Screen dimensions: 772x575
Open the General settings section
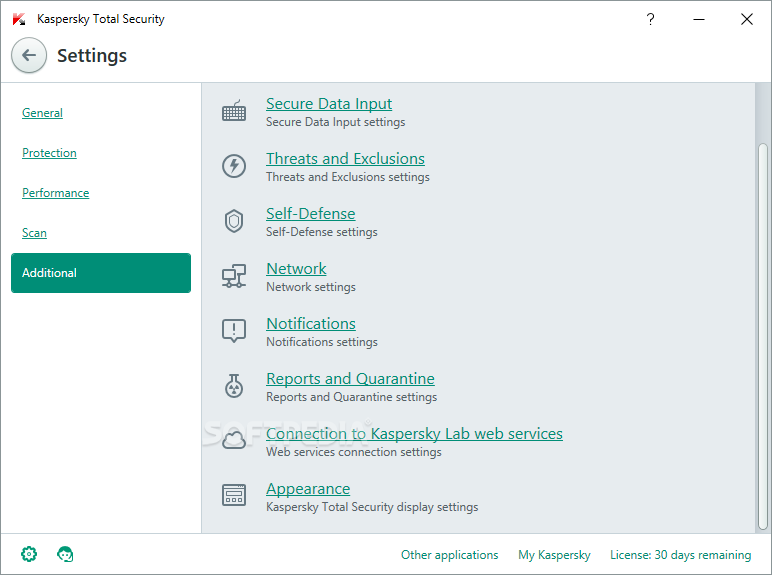(42, 113)
